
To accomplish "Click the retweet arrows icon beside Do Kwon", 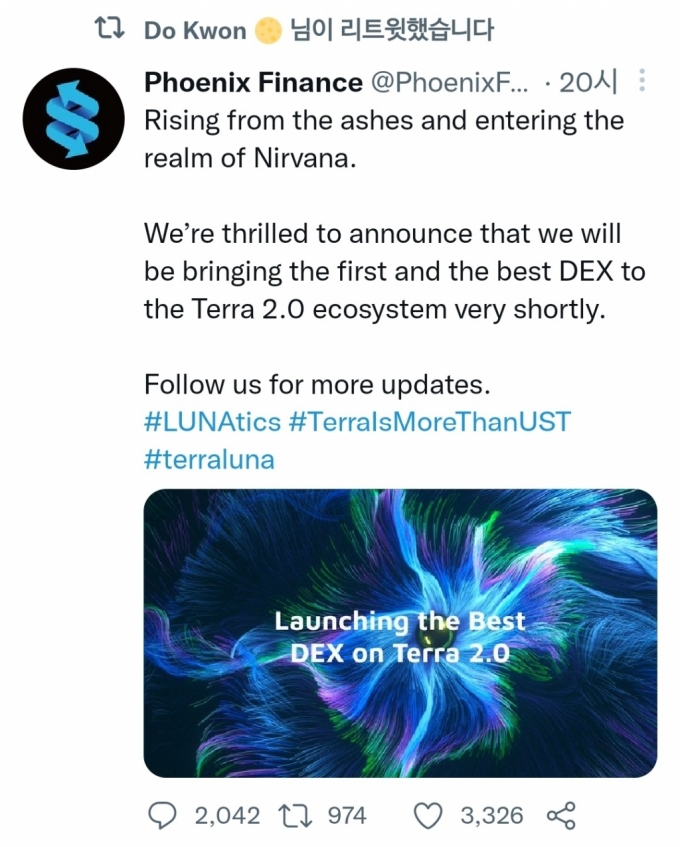I will tap(110, 29).
